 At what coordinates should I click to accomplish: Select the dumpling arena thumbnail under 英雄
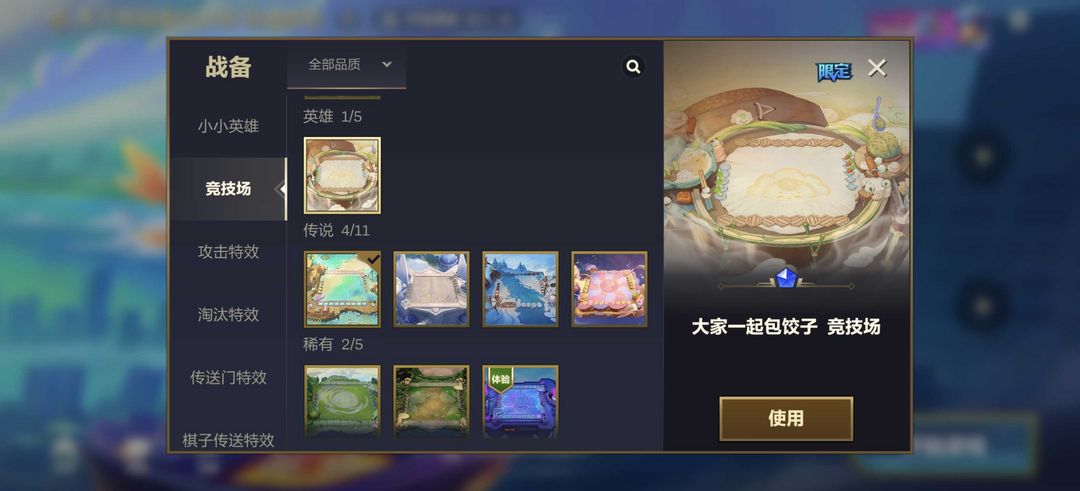pos(342,175)
